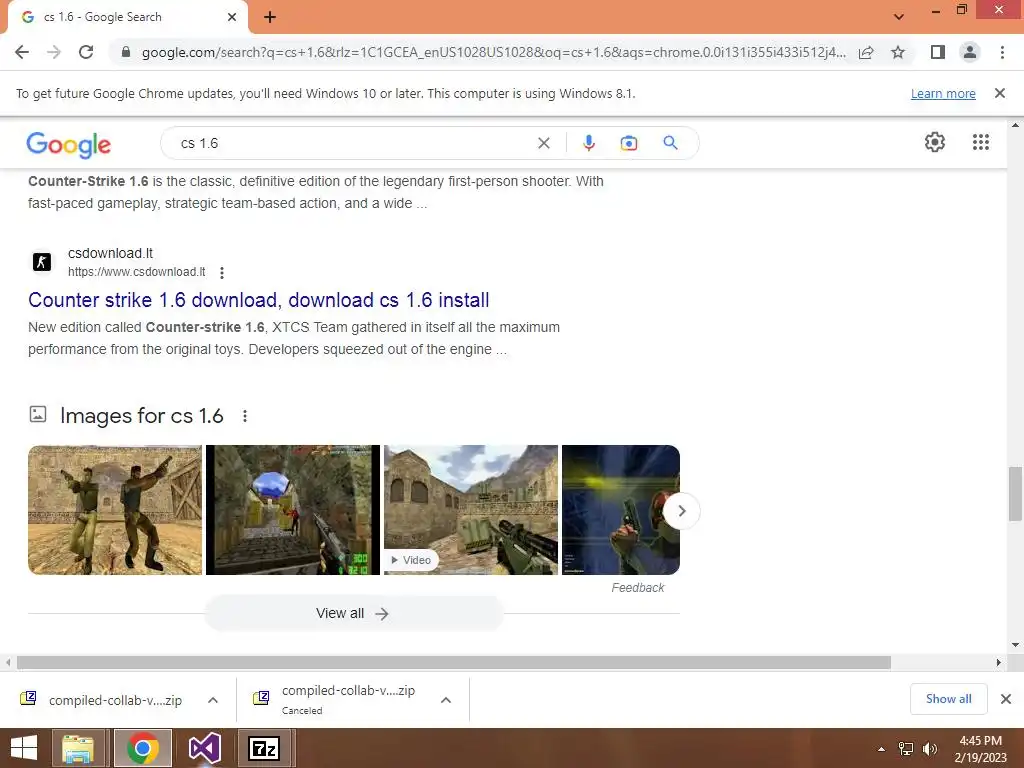
Task: Open the three-dot menu beside Images heading
Action: click(245, 416)
